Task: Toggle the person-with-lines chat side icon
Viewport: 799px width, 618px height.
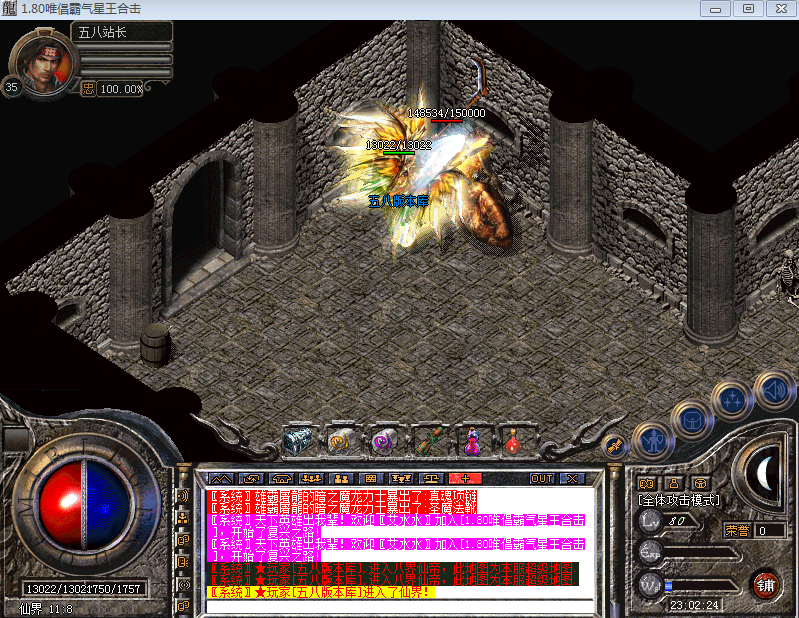Action: [x=183, y=562]
